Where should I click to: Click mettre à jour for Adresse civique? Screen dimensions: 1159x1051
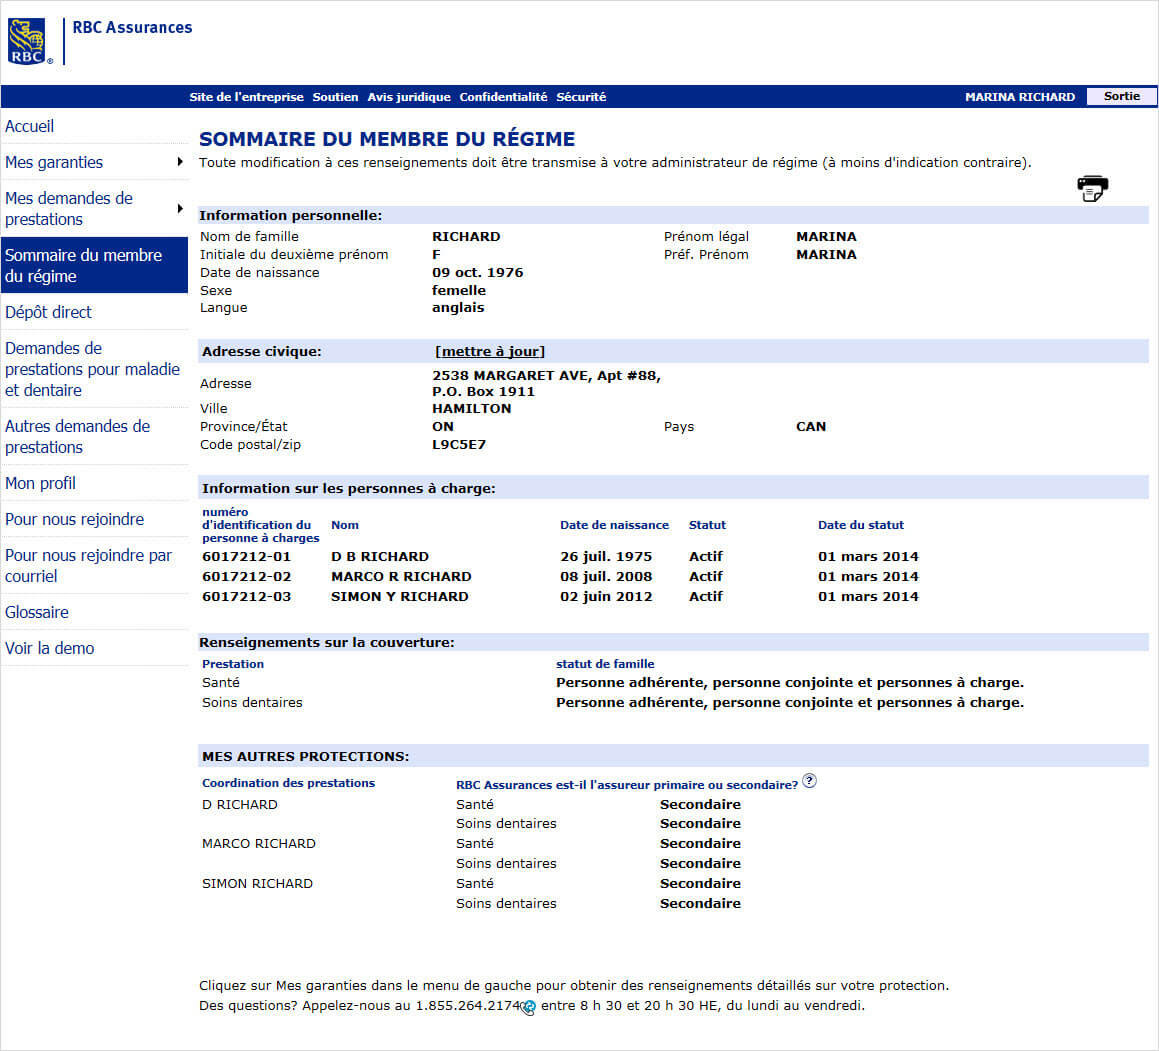pyautogui.click(x=490, y=351)
